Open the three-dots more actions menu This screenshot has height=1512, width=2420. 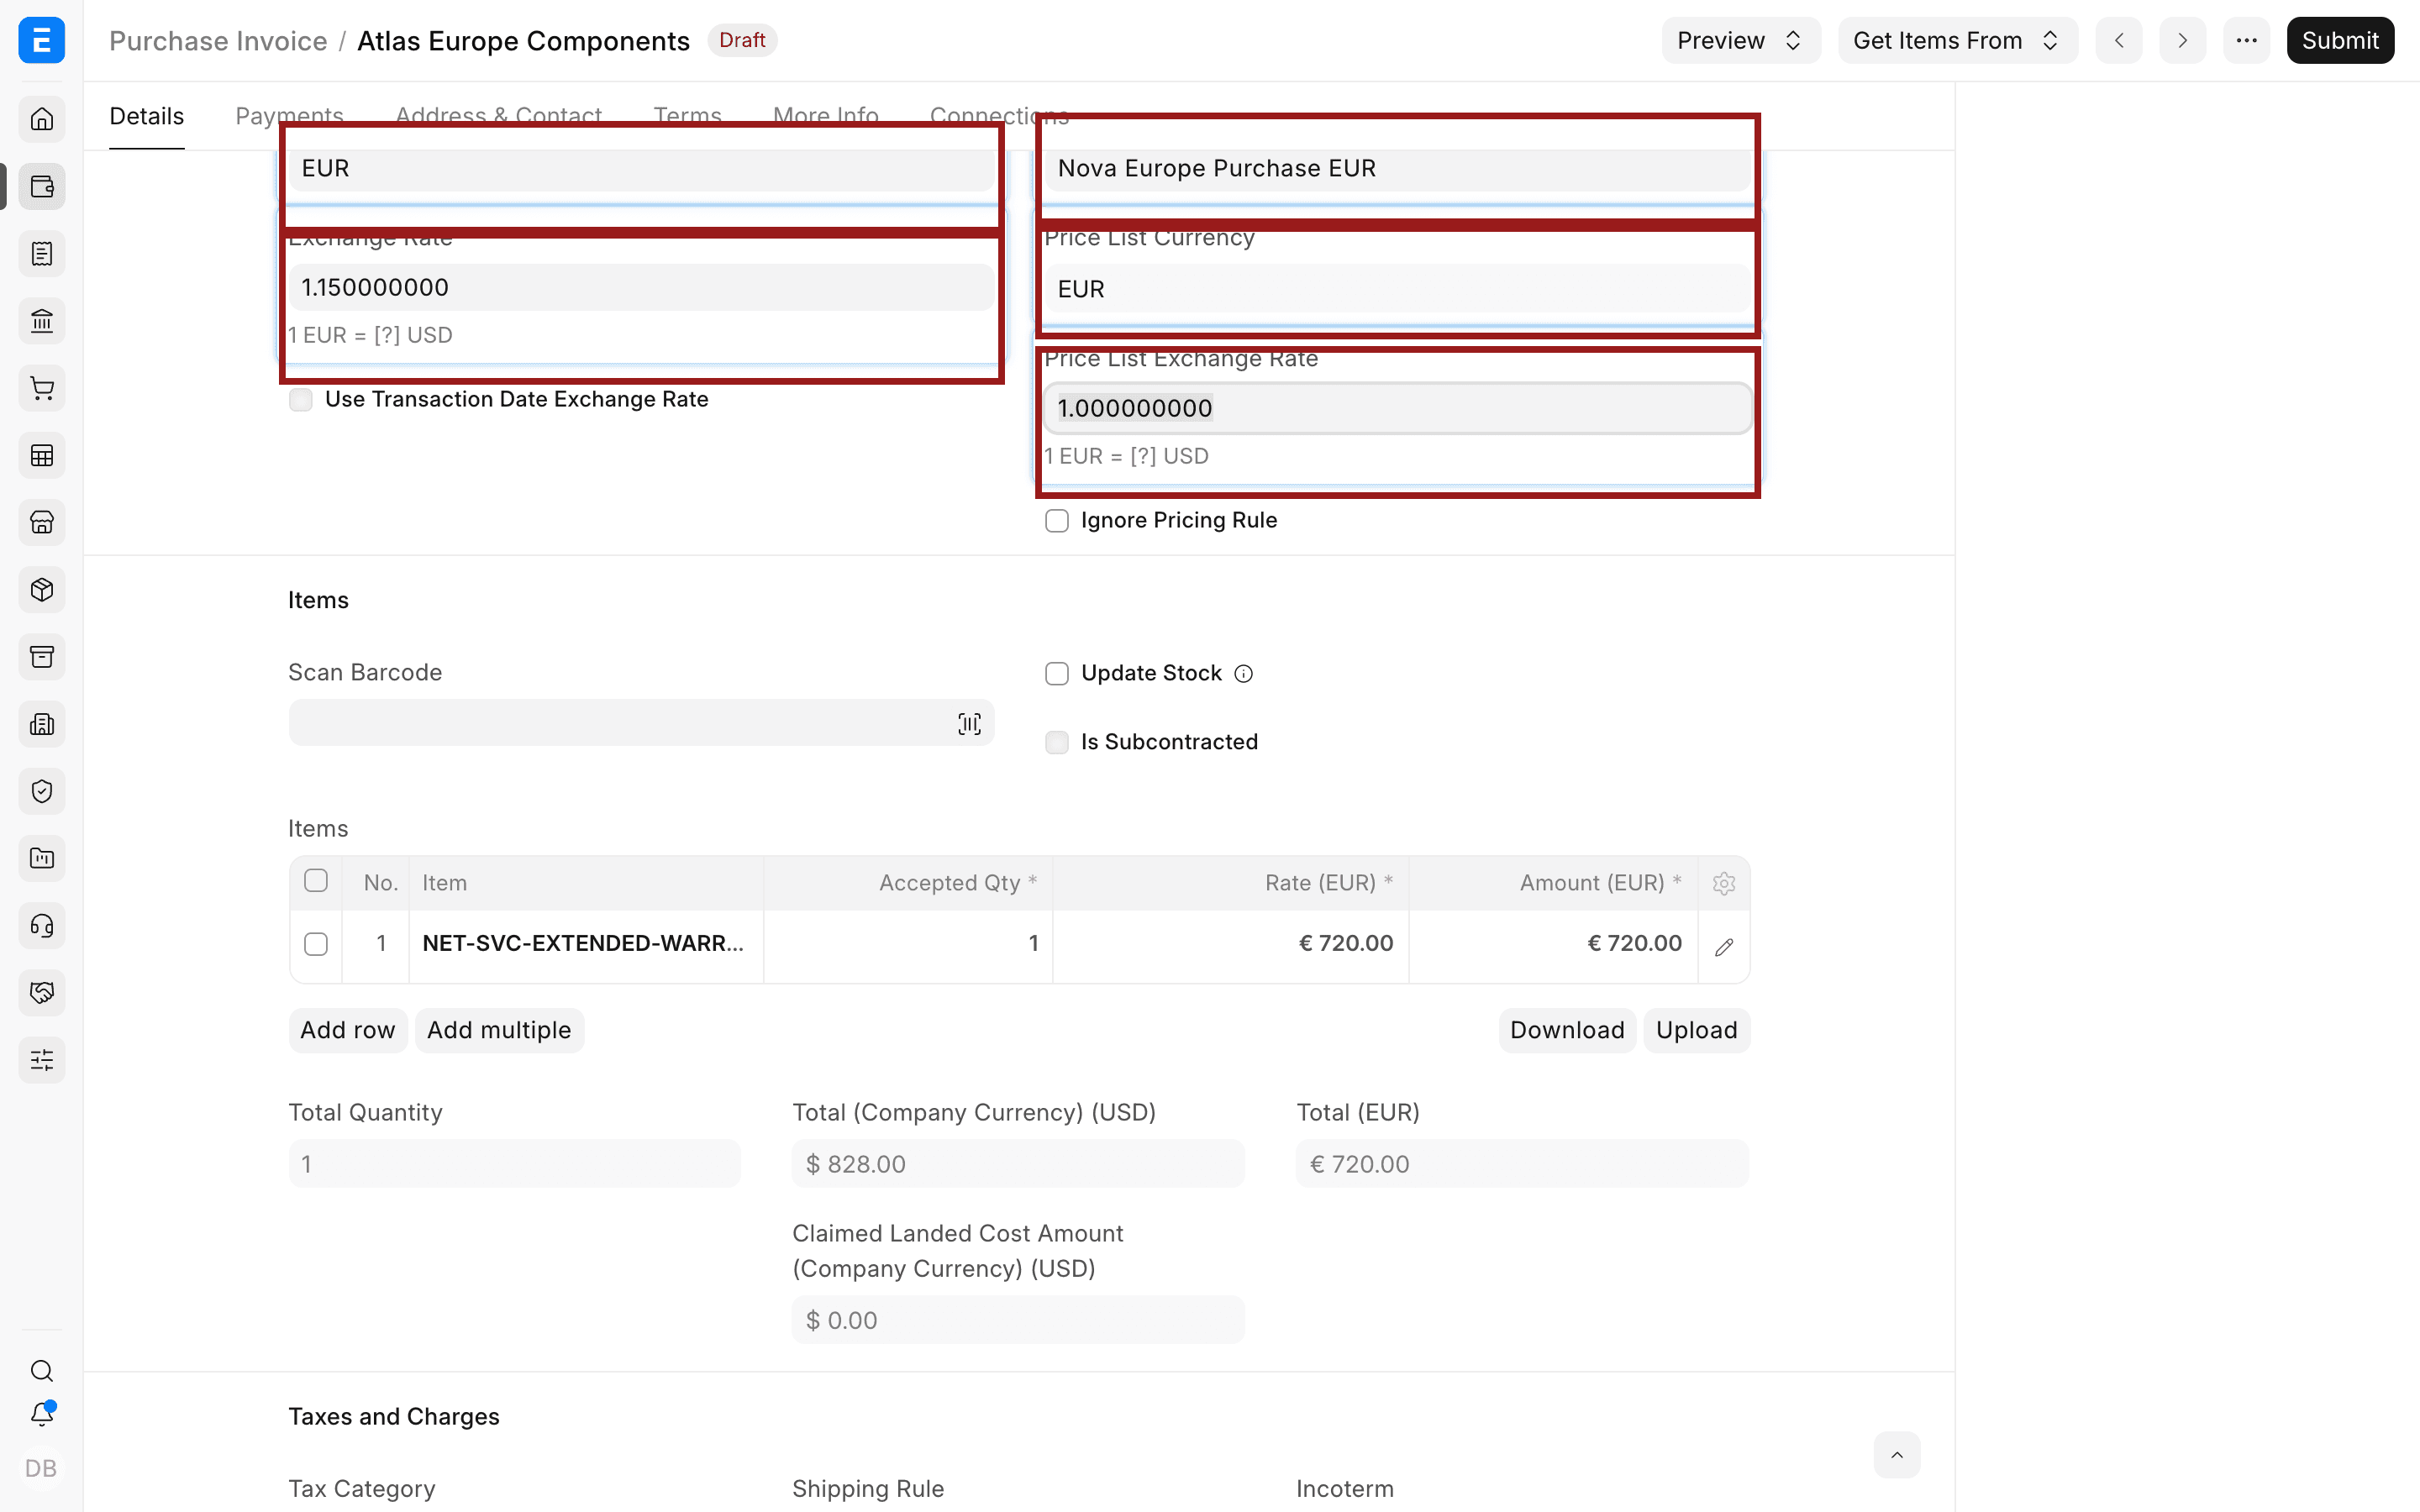coord(2246,40)
